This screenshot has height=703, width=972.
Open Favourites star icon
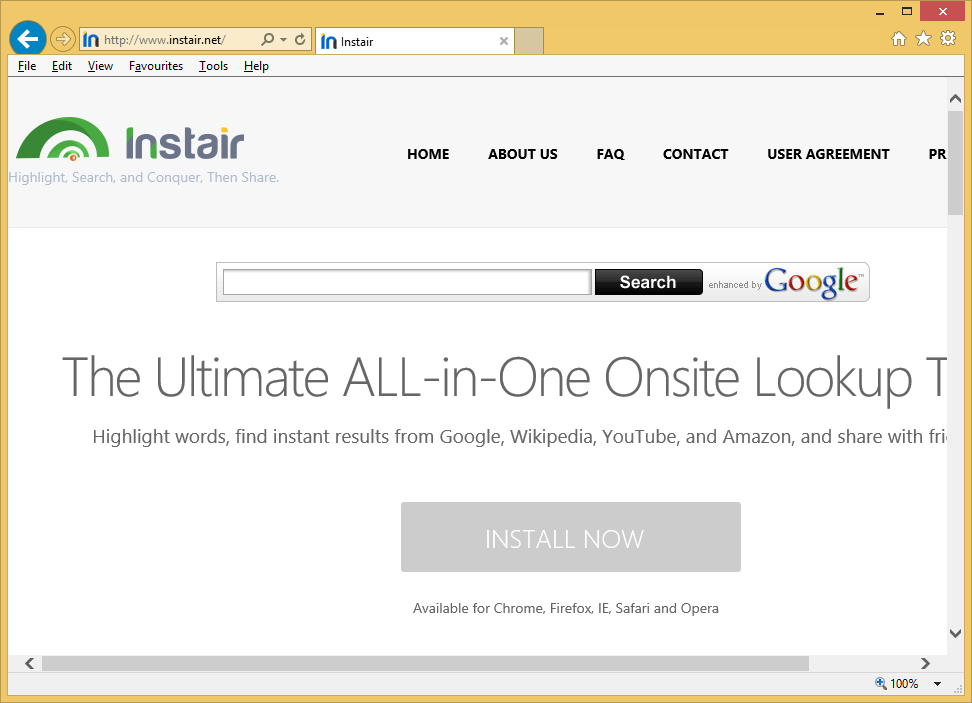tap(923, 39)
